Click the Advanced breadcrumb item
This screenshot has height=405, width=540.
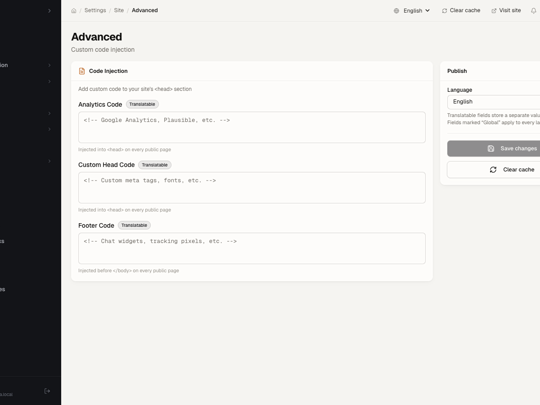145,10
